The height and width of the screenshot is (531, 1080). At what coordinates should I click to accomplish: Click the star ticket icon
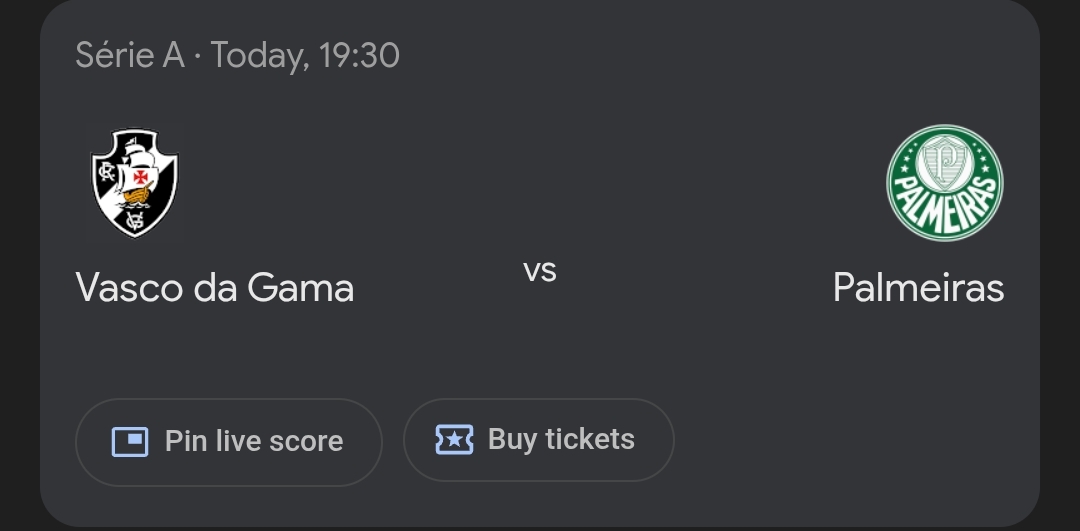(454, 439)
